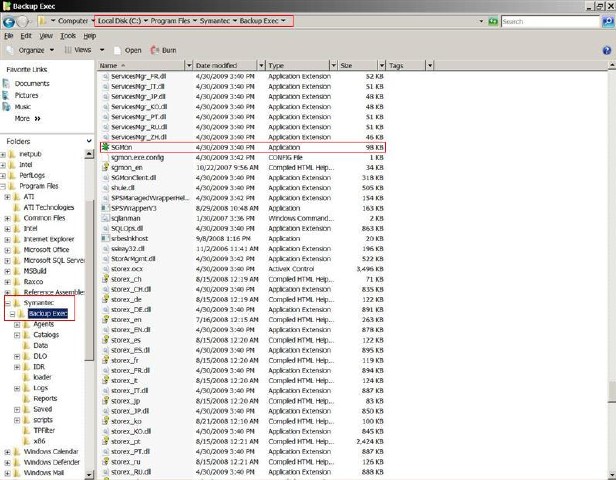Screen dimensions: 616x480
Task: Collapse the Program Files tree node
Action: [x=3, y=186]
